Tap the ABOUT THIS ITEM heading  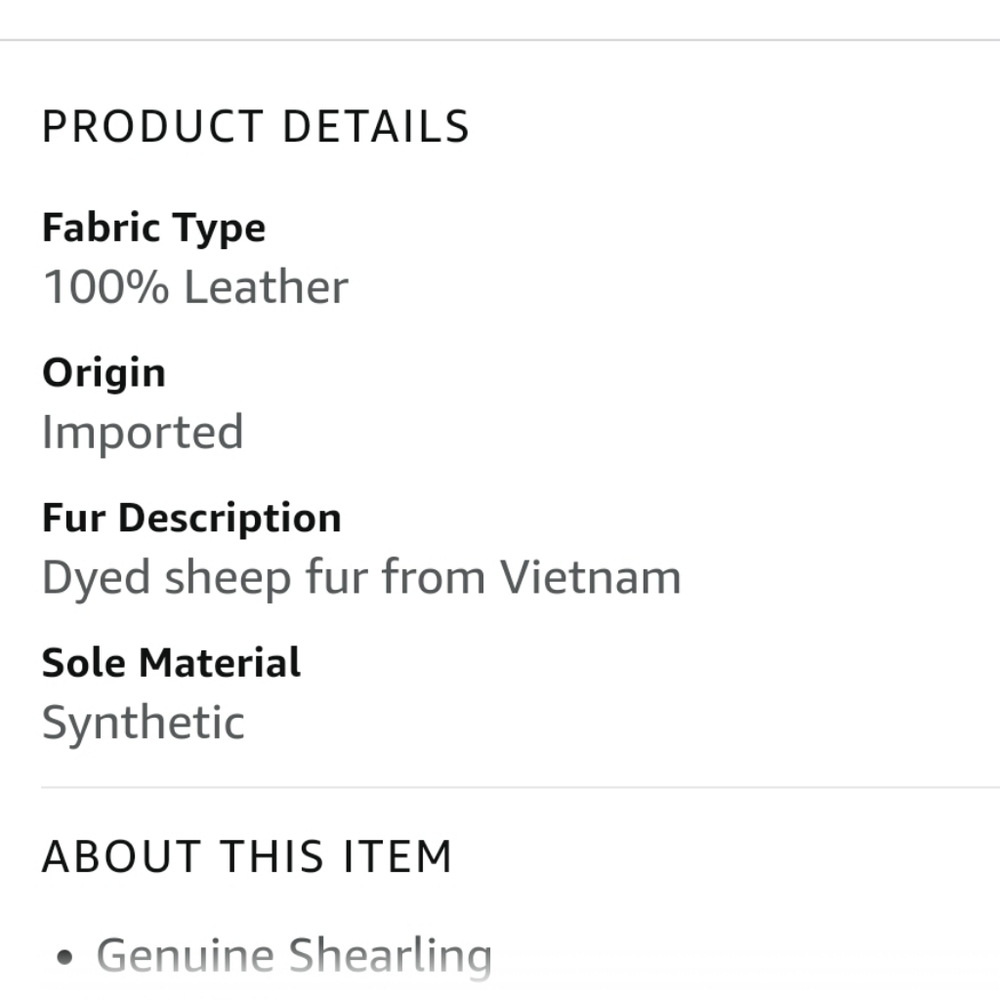click(x=247, y=857)
